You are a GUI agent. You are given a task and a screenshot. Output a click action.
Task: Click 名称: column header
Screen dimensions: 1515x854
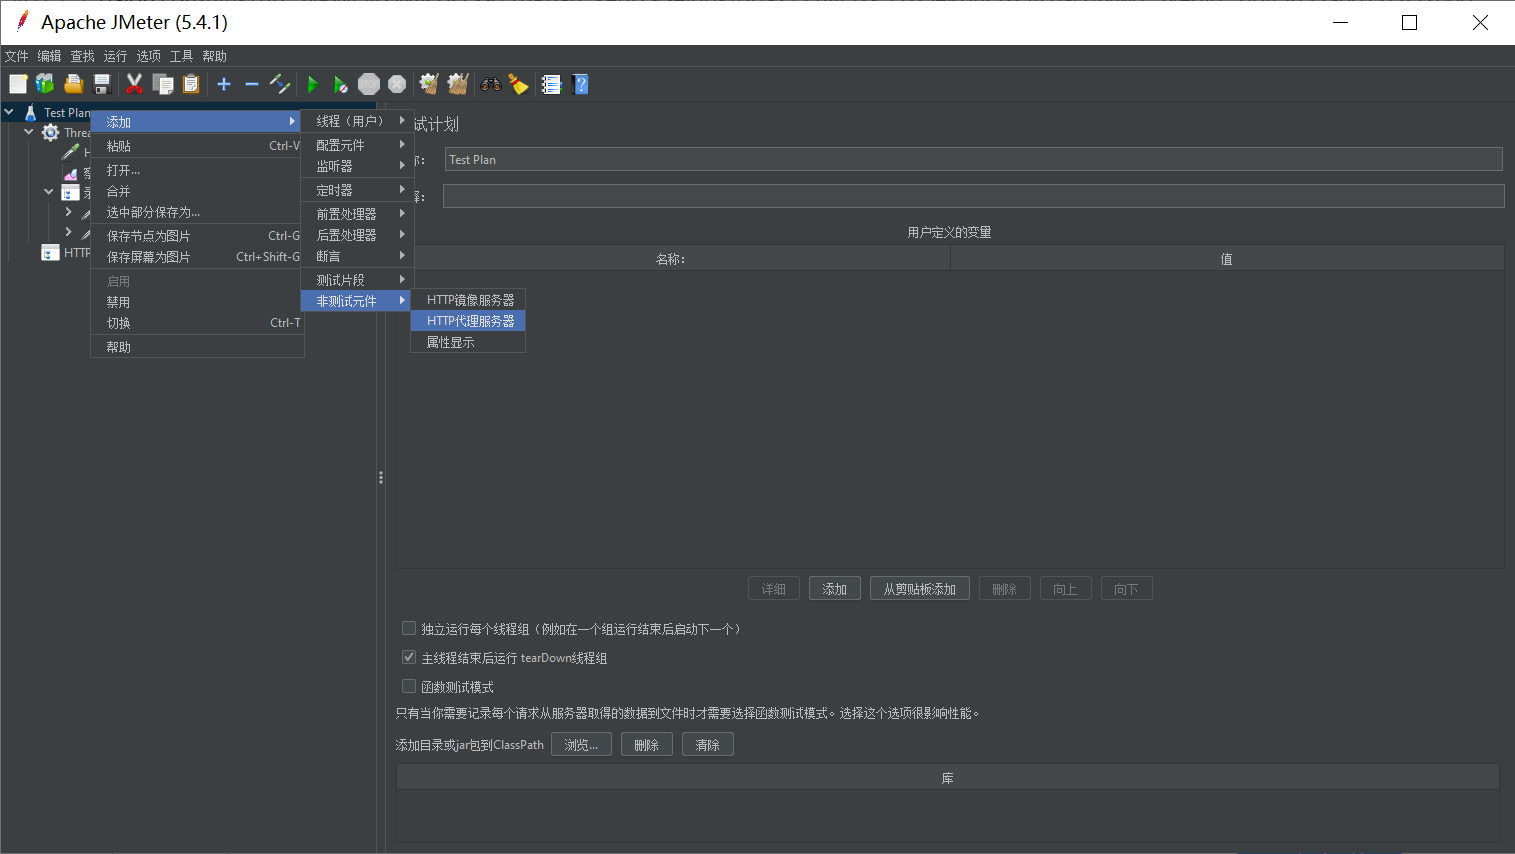[x=671, y=259]
